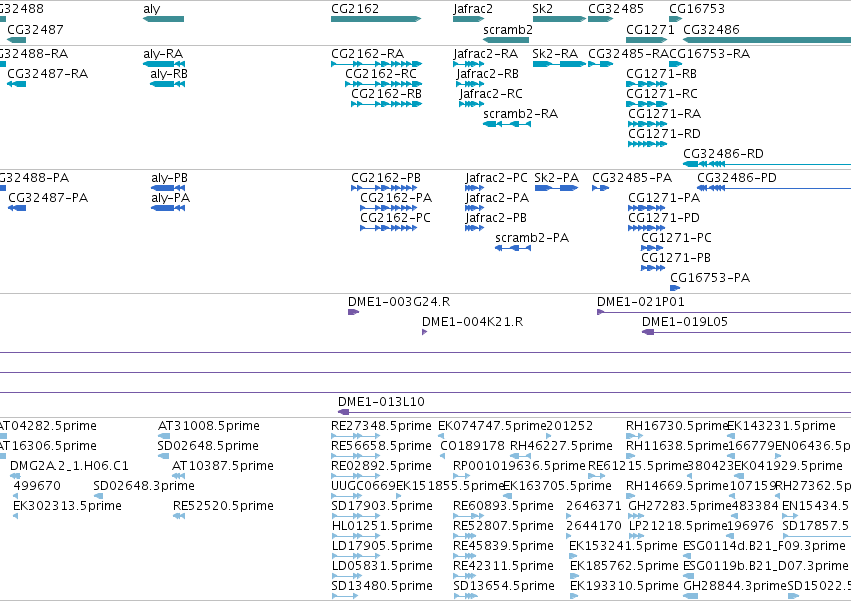Select the CG2162-PA protein label
851x601 pixels.
pos(396,198)
